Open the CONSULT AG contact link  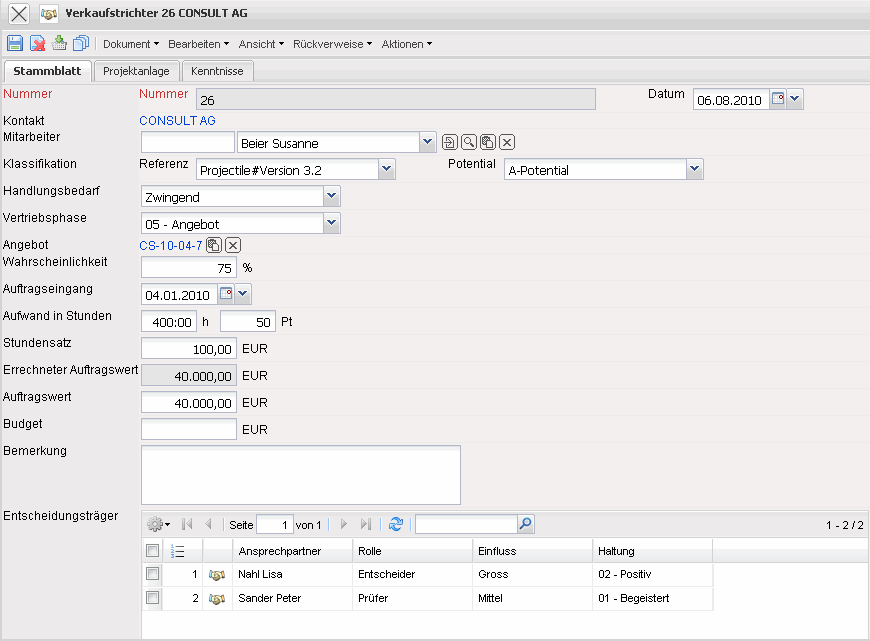coord(177,121)
